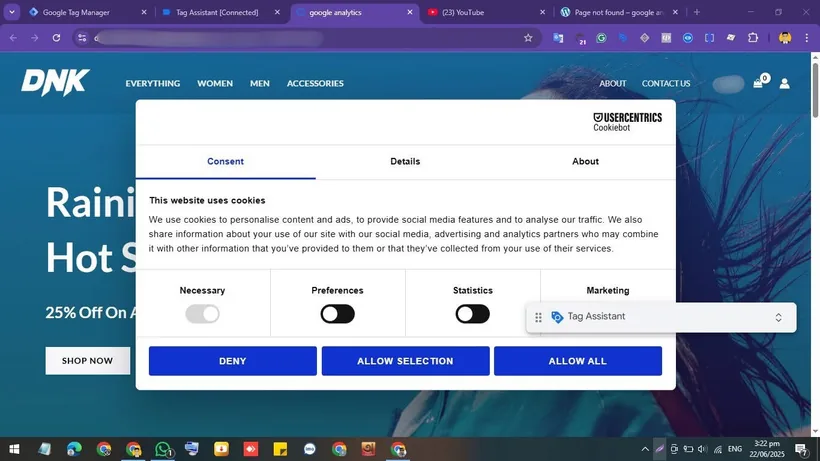Screen dimensions: 820x461
Task: Close the YouTube tab
Action: coord(542,12)
